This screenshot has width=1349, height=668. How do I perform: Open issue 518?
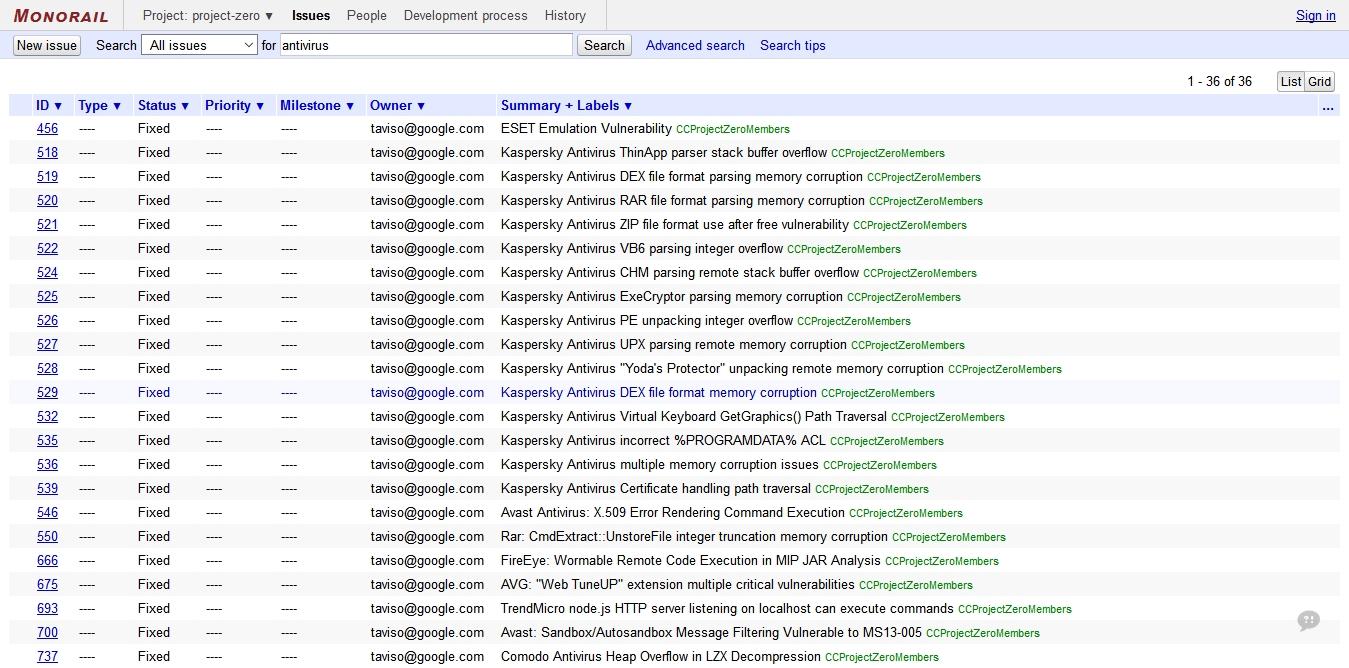click(47, 153)
